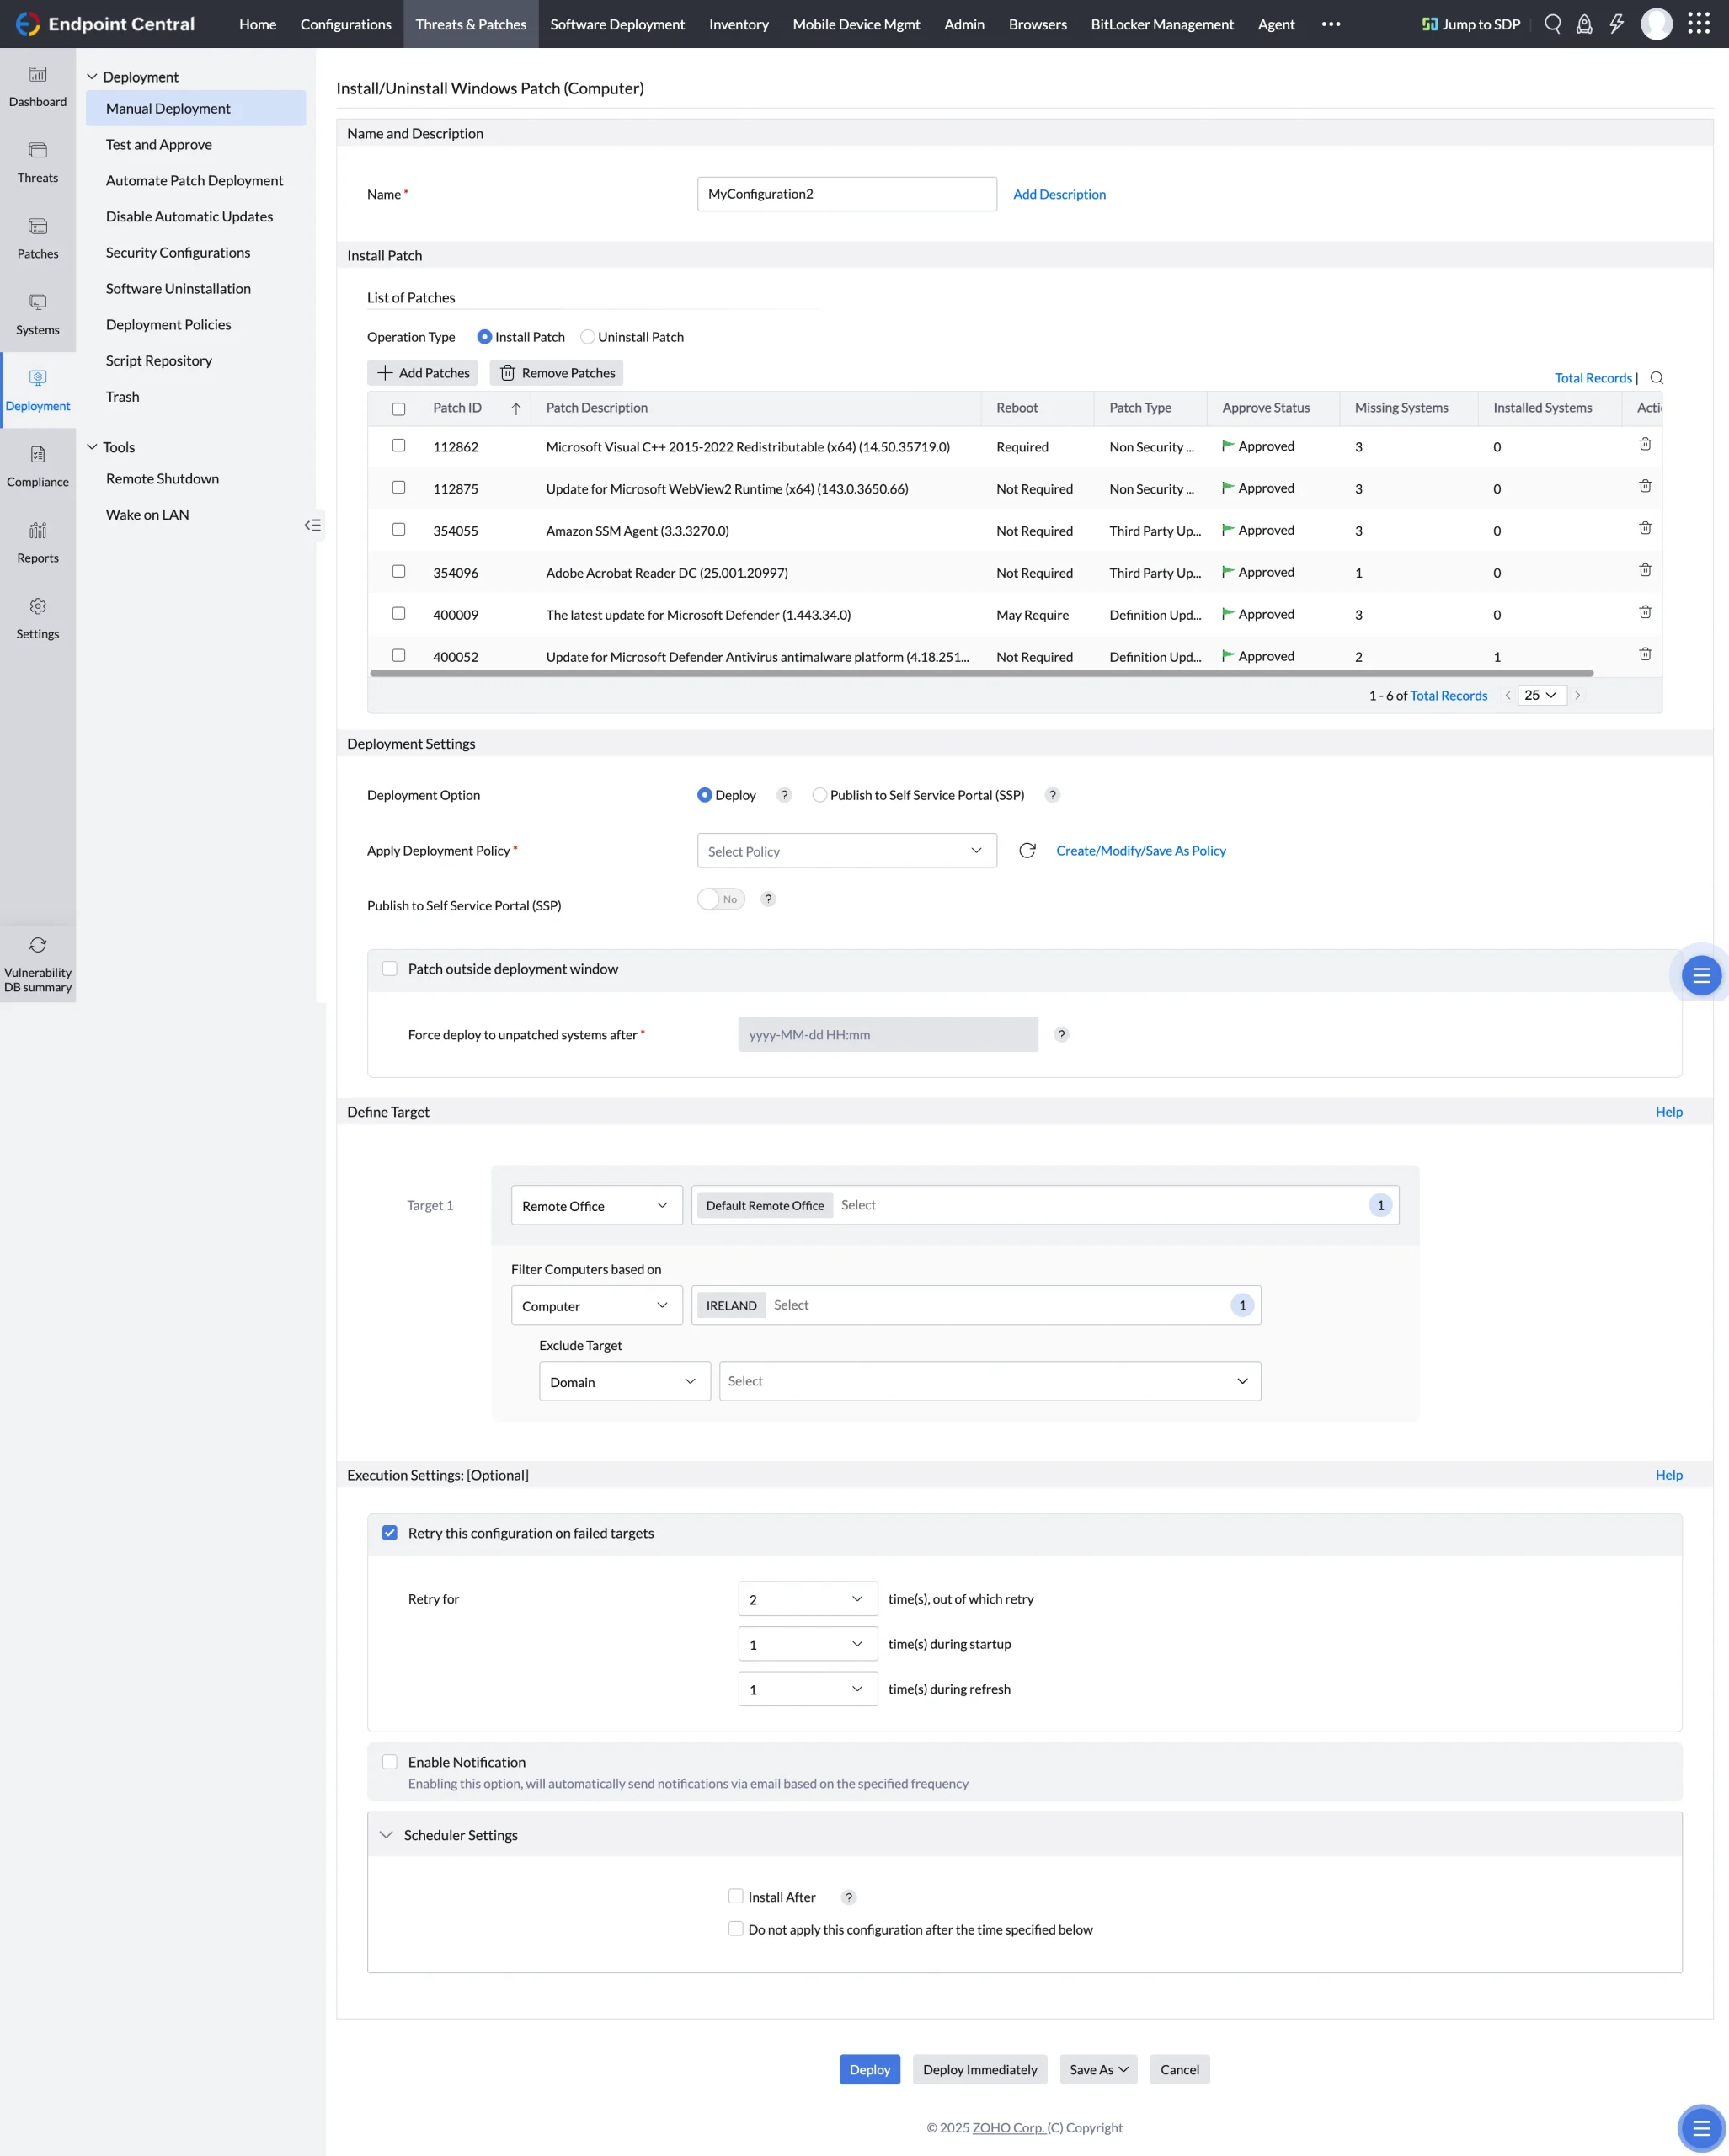This screenshot has height=2156, width=1729.
Task: Open page size 25 dropdown
Action: point(1541,695)
